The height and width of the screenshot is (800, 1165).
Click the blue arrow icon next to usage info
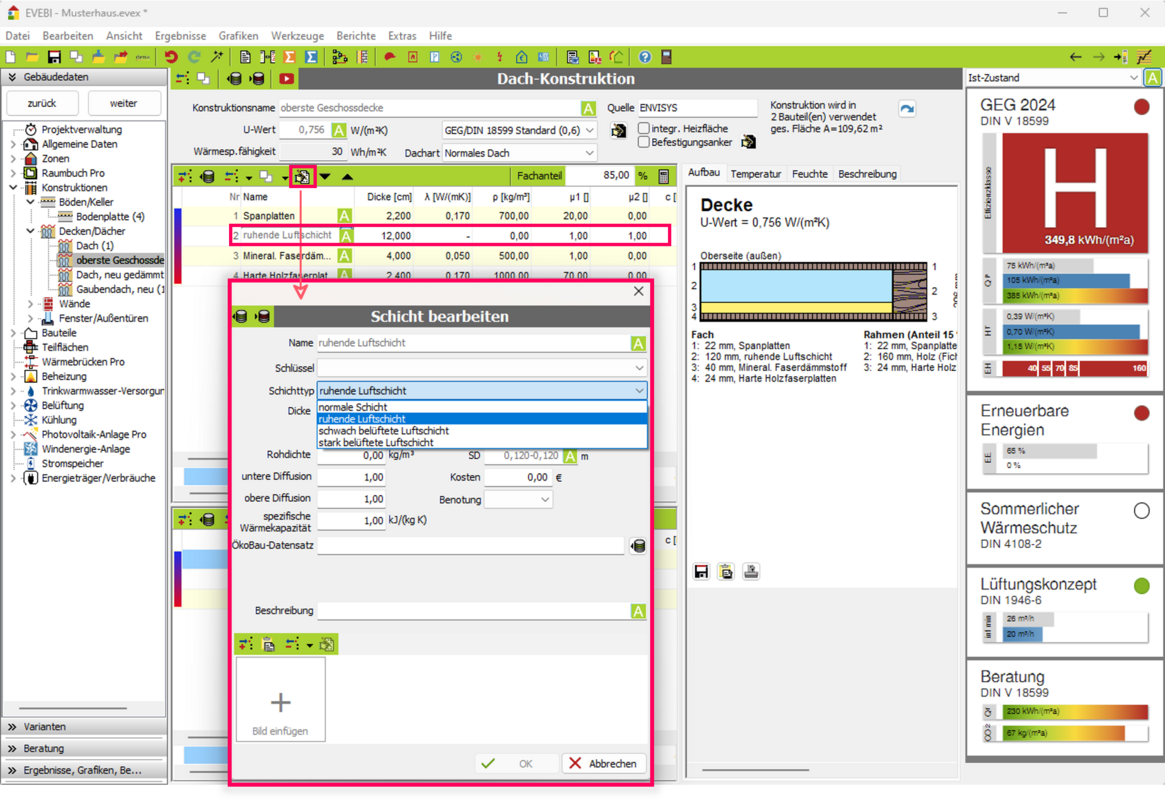(906, 109)
